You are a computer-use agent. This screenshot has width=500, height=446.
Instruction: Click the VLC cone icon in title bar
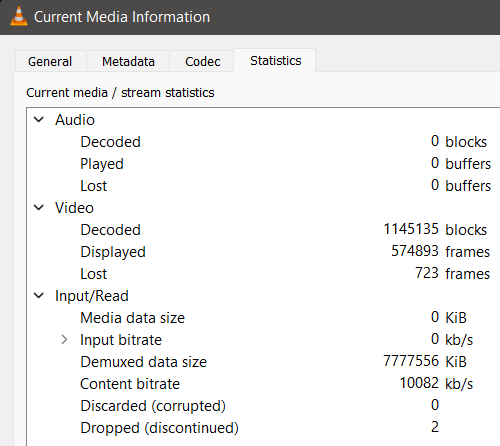click(x=19, y=16)
